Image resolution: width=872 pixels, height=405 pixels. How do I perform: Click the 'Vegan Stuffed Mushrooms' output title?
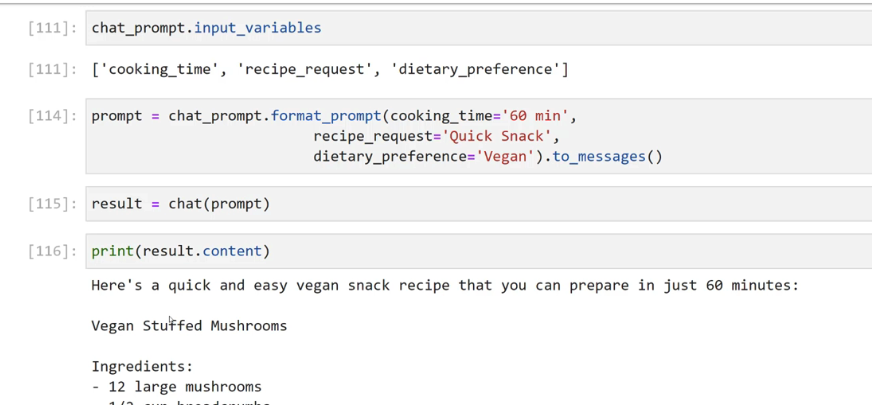(189, 326)
